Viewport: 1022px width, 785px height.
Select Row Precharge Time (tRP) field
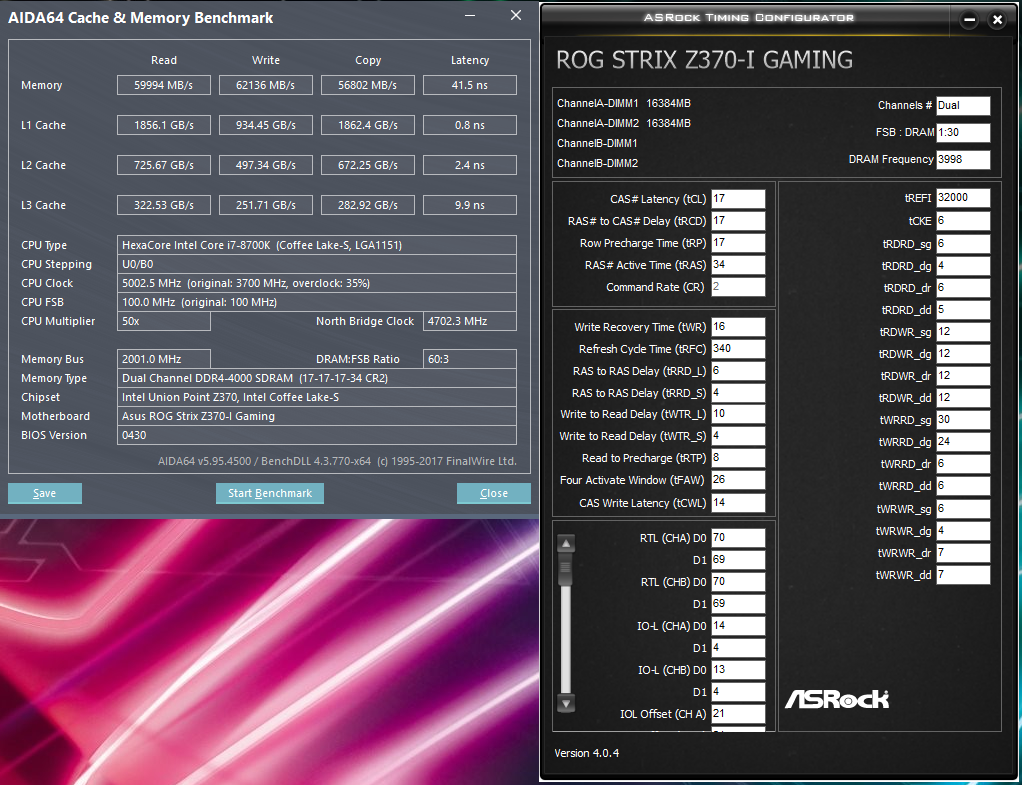click(x=738, y=243)
